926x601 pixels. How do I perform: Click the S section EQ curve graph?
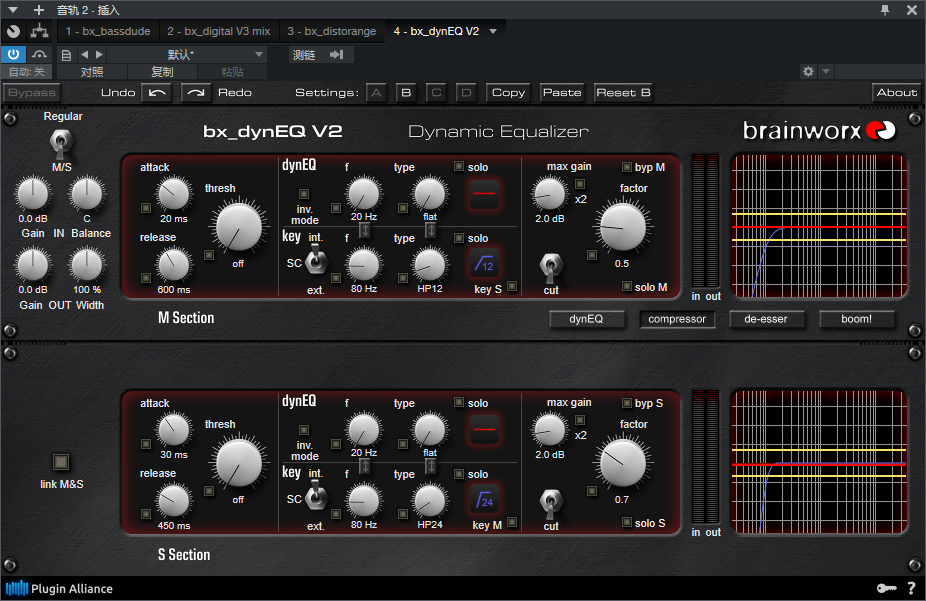(819, 462)
